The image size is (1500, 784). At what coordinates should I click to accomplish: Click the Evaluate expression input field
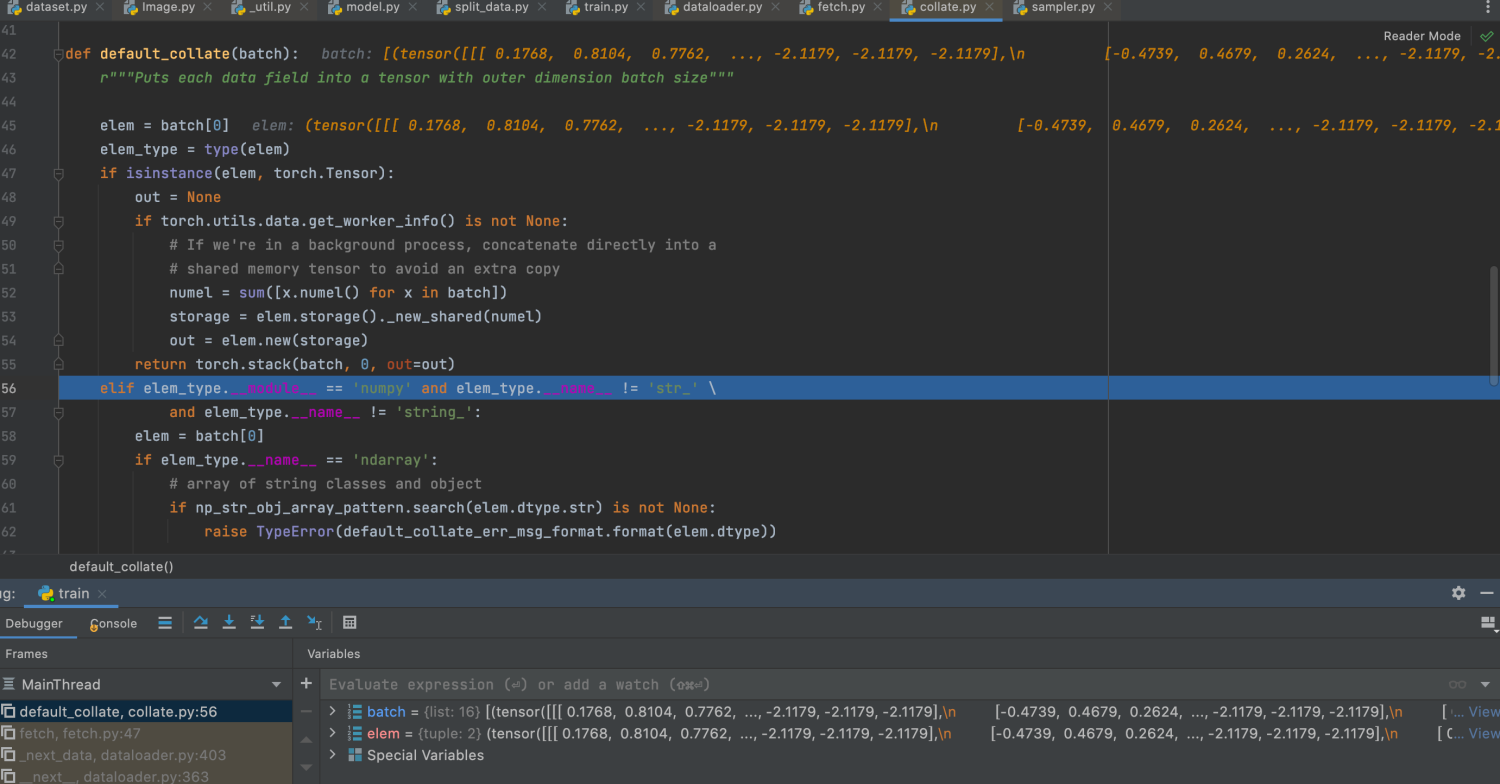600,684
